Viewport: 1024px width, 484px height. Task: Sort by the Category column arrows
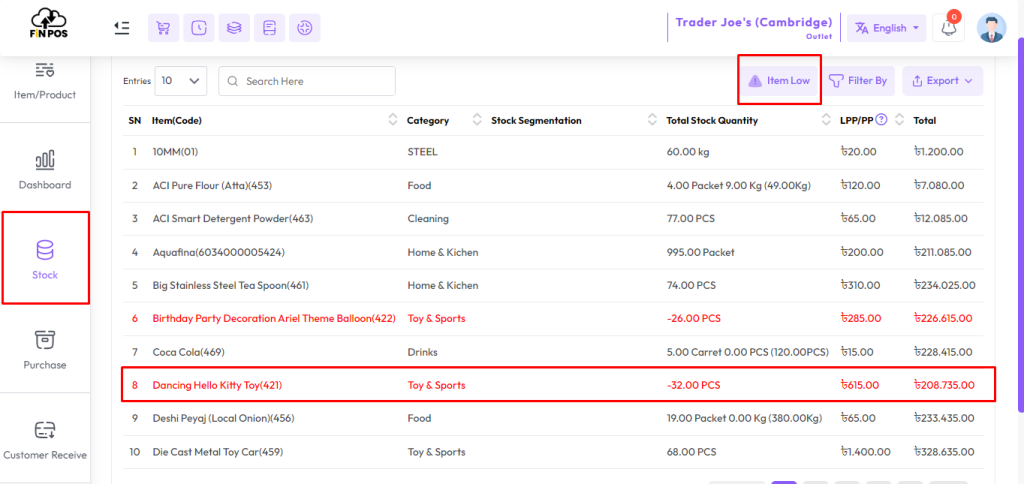pyautogui.click(x=476, y=120)
